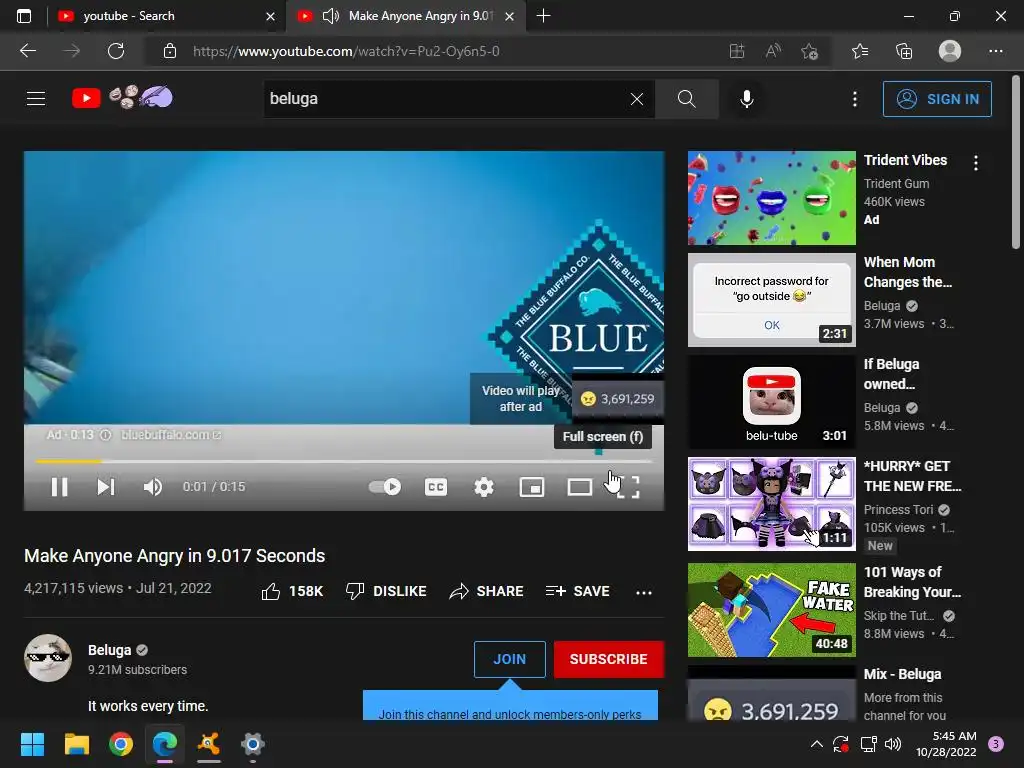Viewport: 1024px width, 768px height.
Task: Go back to previous page
Action: 28,51
